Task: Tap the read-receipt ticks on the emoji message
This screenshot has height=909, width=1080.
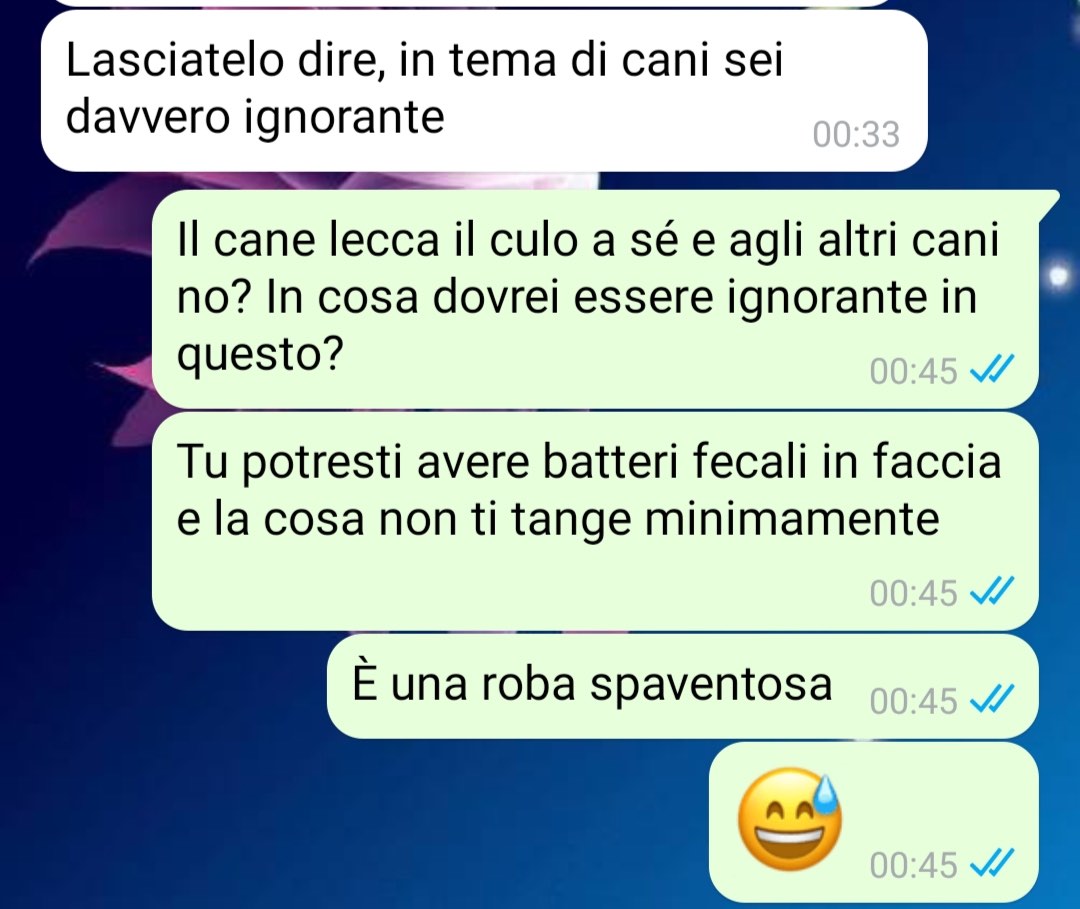Action: (x=991, y=864)
